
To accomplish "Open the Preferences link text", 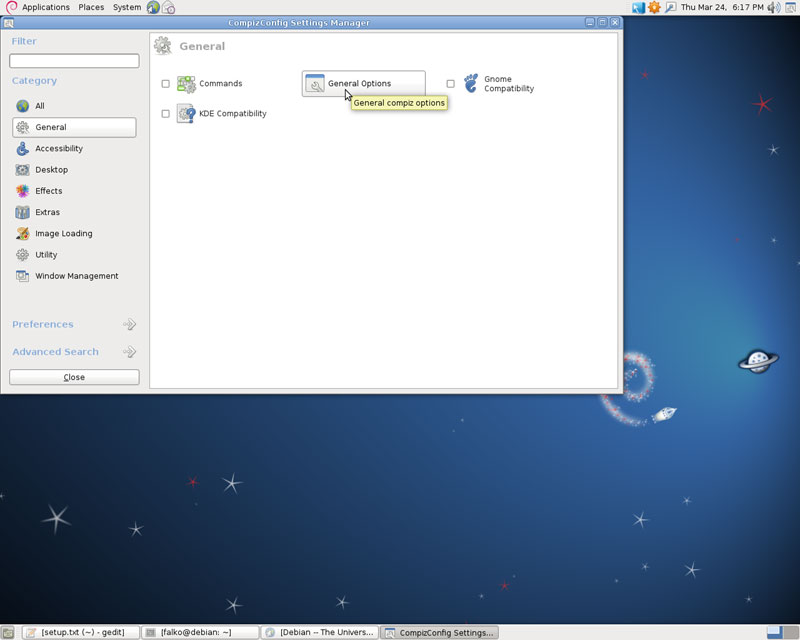I will [43, 324].
